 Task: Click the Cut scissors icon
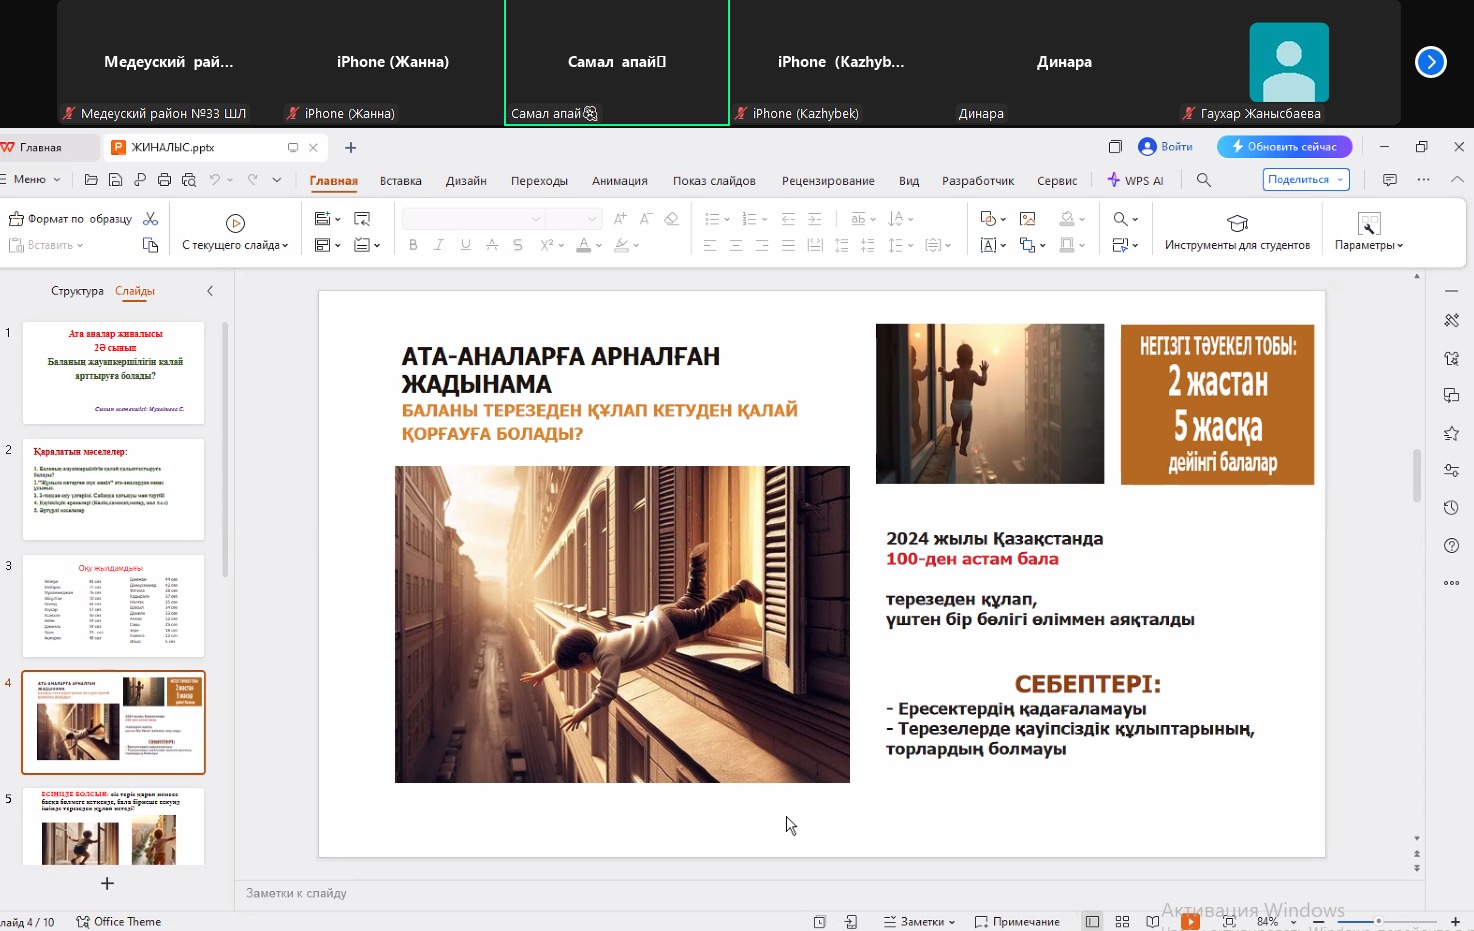151,219
